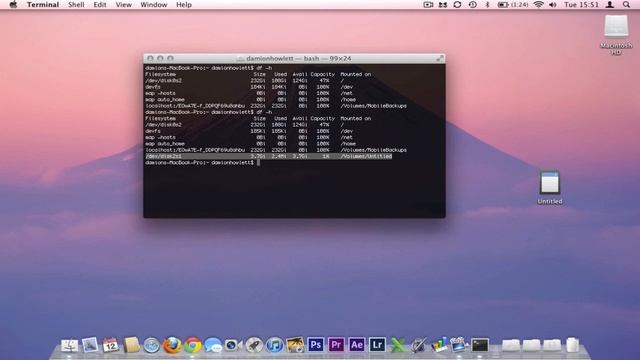The image size is (640, 360).
Task: Click the Terminal window full-screen arrows icon
Action: (440, 58)
